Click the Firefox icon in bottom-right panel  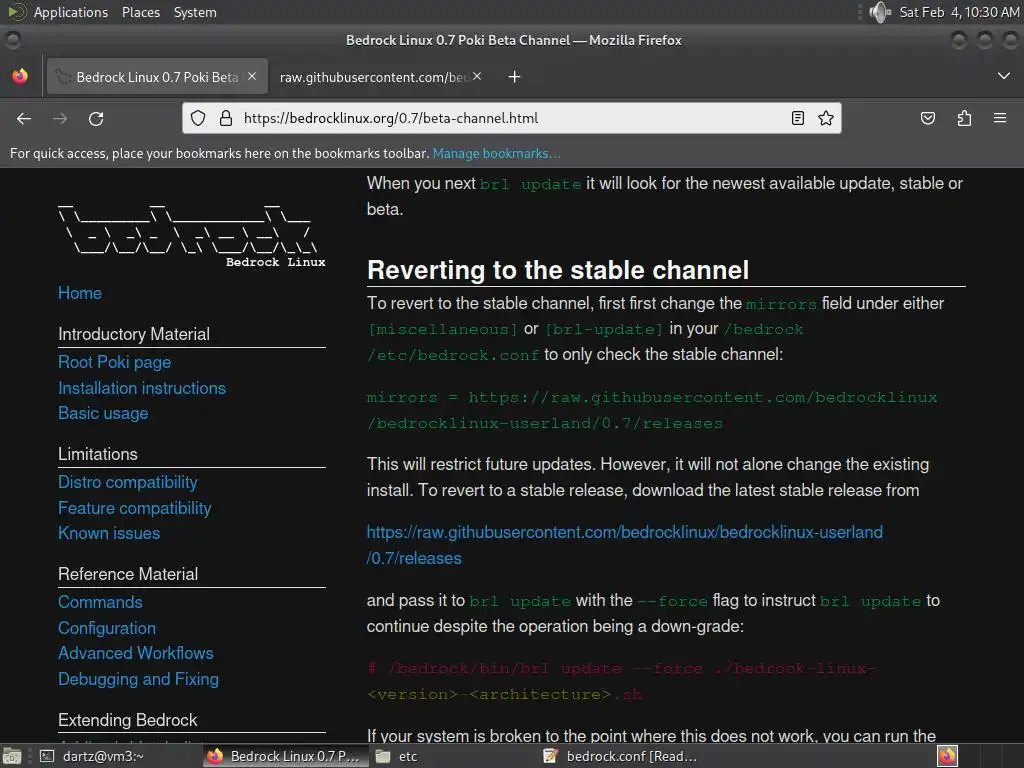pyautogui.click(x=947, y=756)
